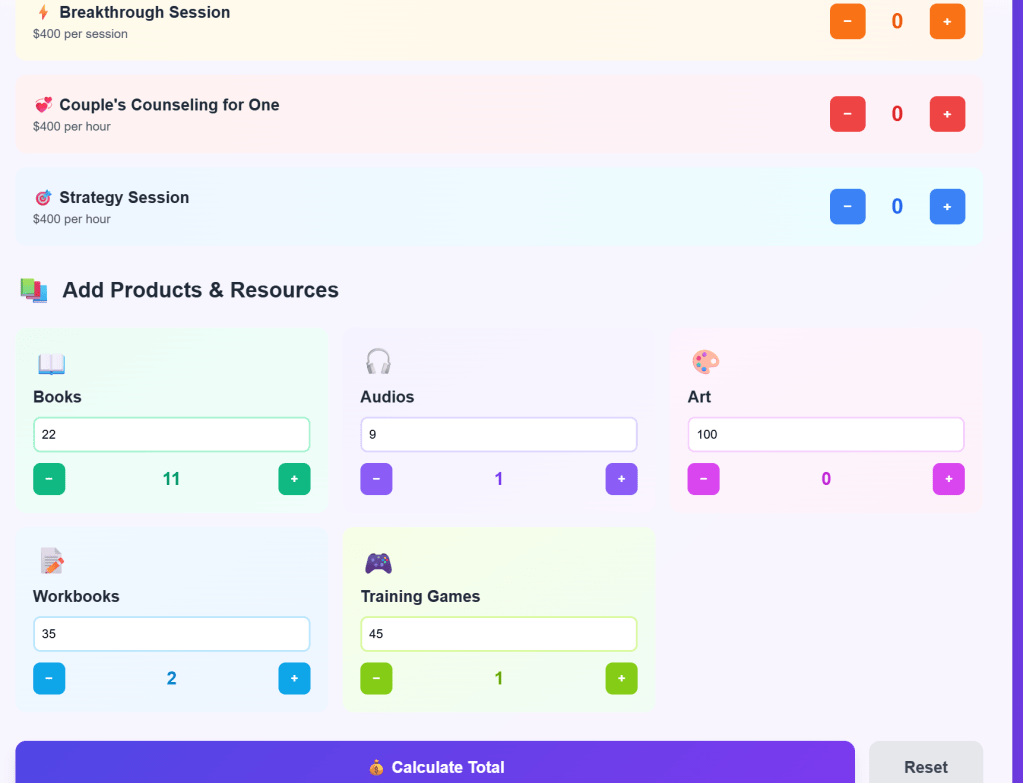Increase Breakthrough Session quantity with orange plus
This screenshot has height=783, width=1023.
947,21
